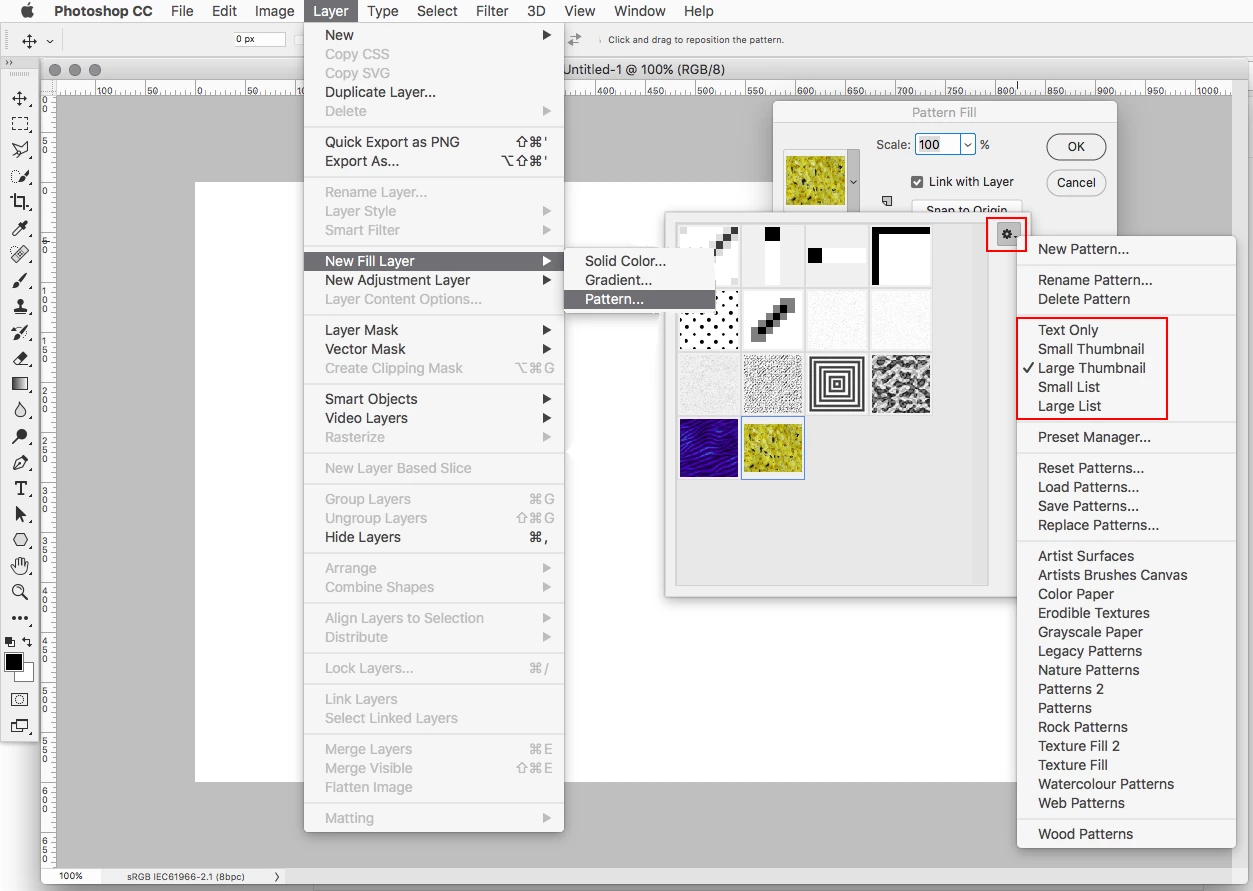Click Cancel in Pattern Fill dialog
The height and width of the screenshot is (891, 1253).
(x=1076, y=182)
